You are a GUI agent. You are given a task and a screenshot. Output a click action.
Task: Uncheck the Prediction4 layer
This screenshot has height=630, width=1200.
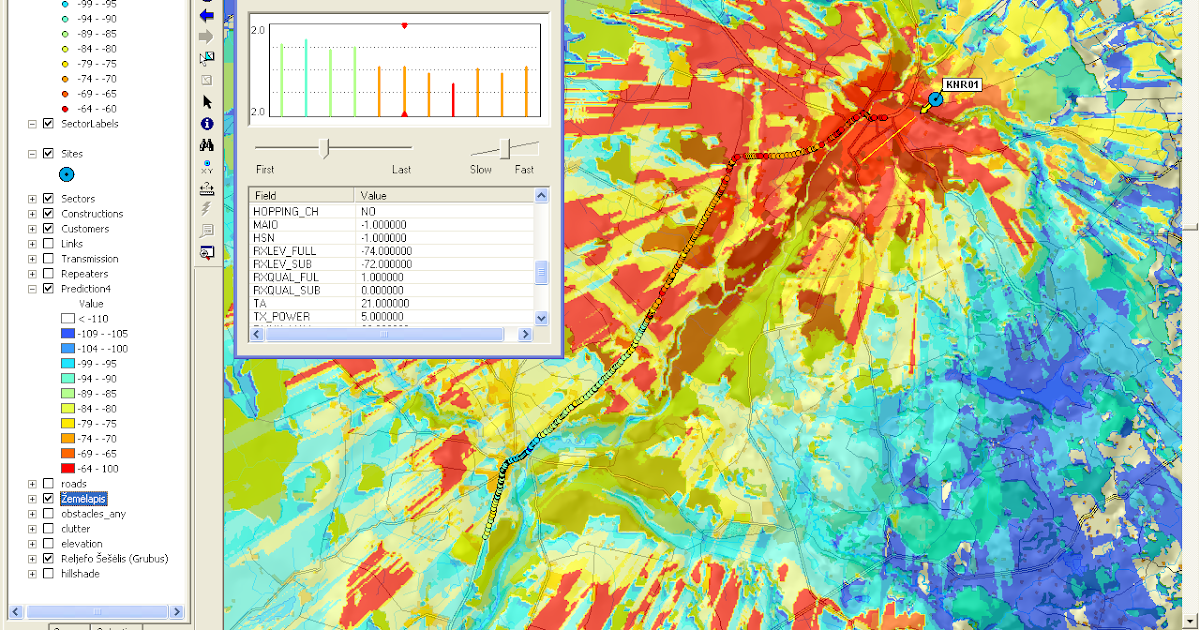coord(47,289)
